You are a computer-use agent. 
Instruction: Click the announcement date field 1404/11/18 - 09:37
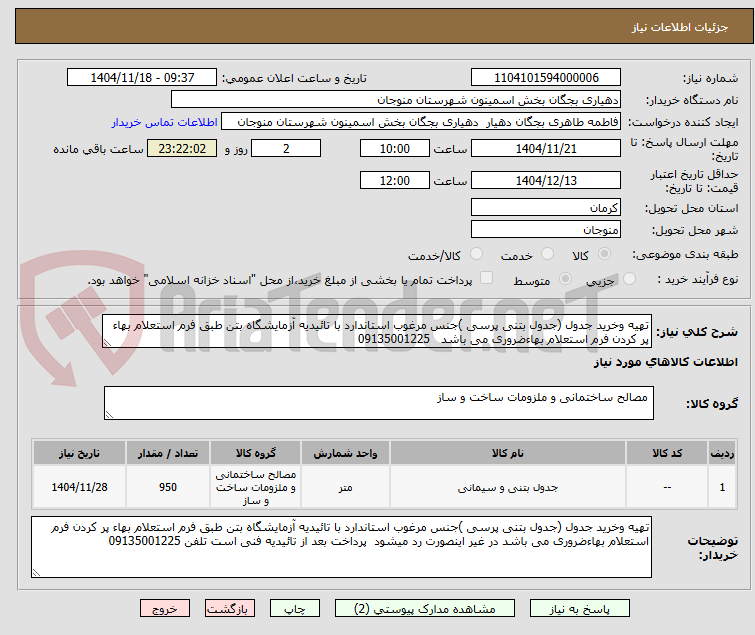(x=142, y=78)
